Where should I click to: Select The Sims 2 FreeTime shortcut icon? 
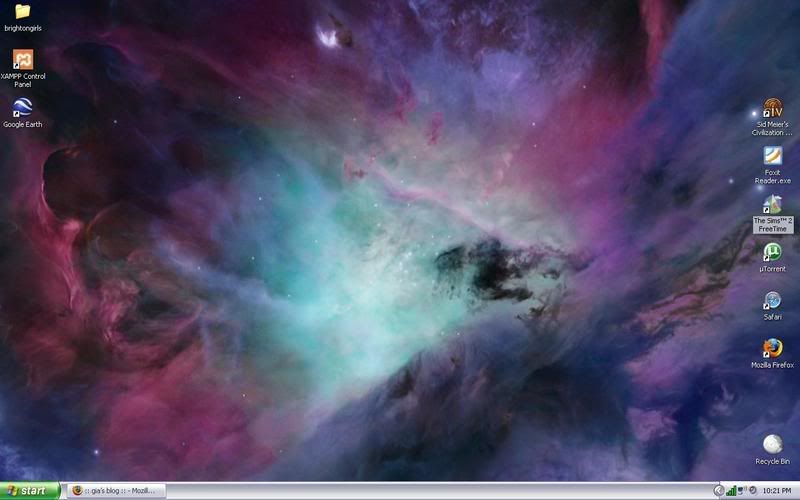coord(772,203)
